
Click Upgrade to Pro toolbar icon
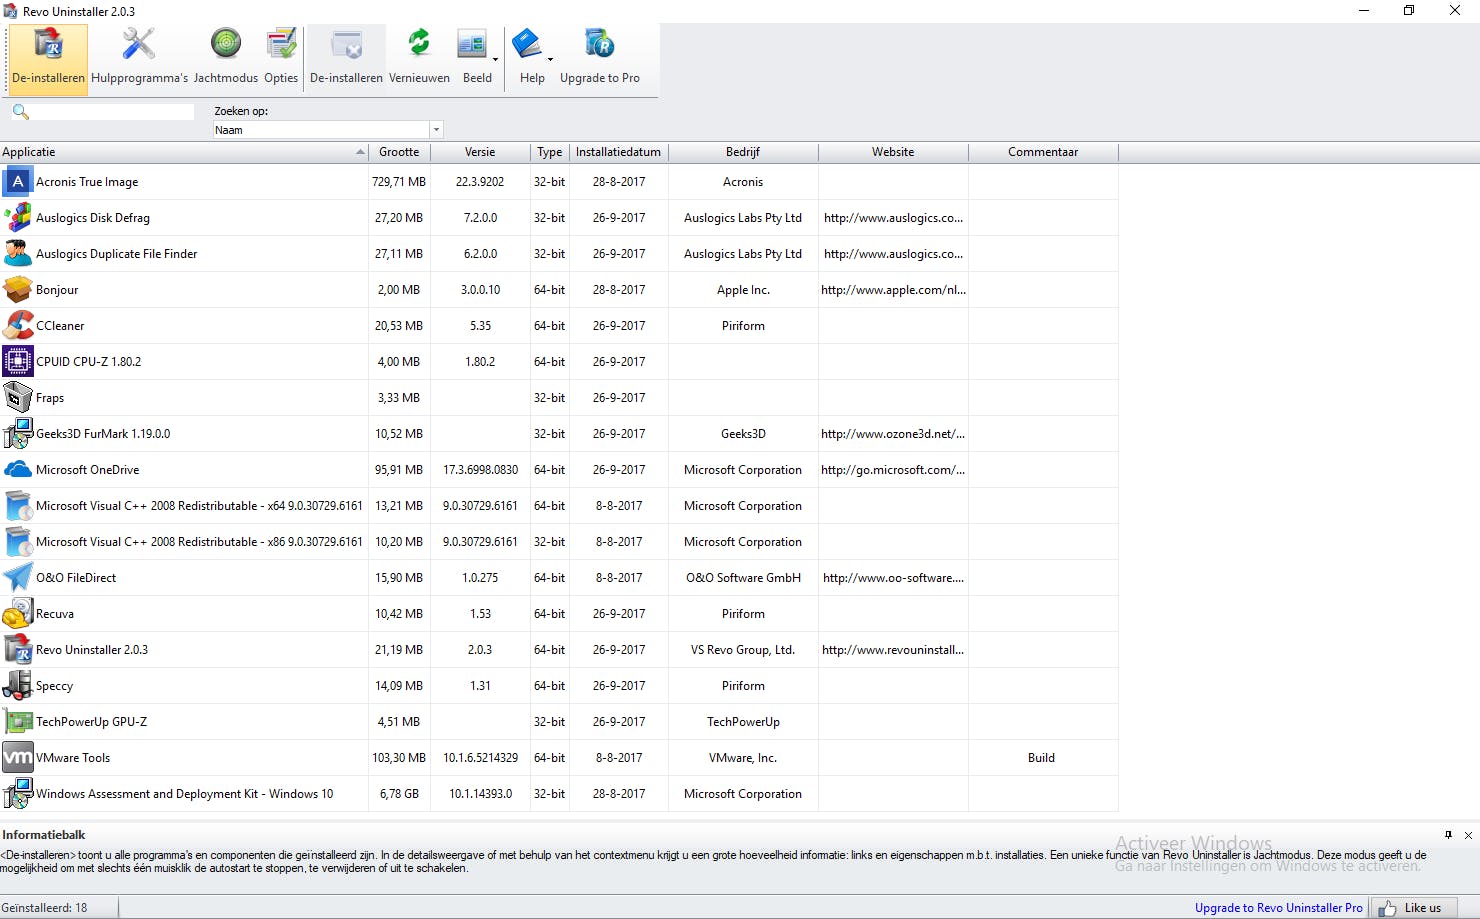click(x=599, y=45)
